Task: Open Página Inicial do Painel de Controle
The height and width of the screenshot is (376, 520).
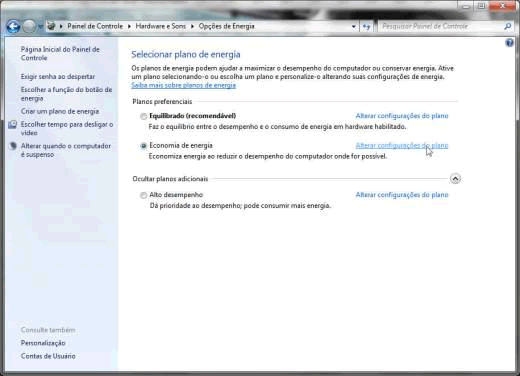Action: pos(60,54)
